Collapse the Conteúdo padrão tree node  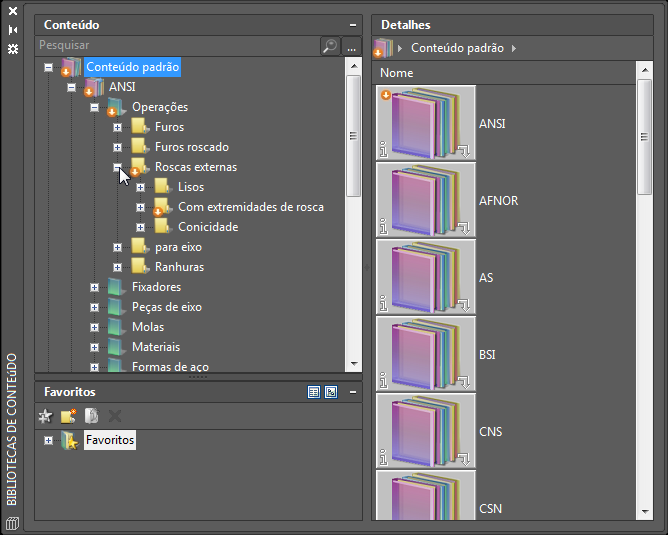point(49,67)
